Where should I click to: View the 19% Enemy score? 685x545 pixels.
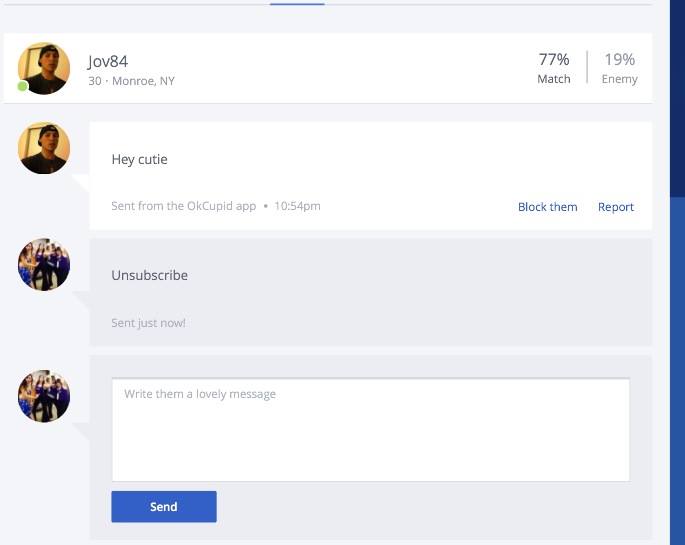[x=619, y=68]
